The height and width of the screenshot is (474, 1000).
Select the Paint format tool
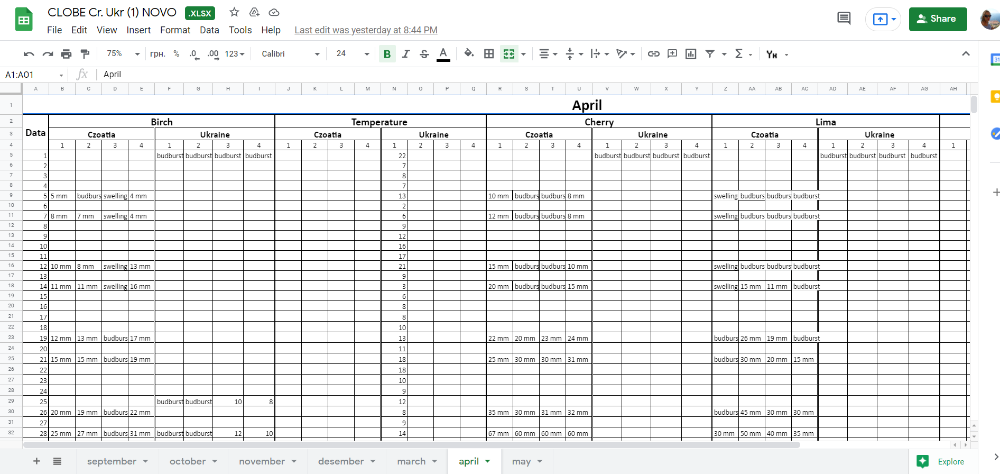[84, 54]
